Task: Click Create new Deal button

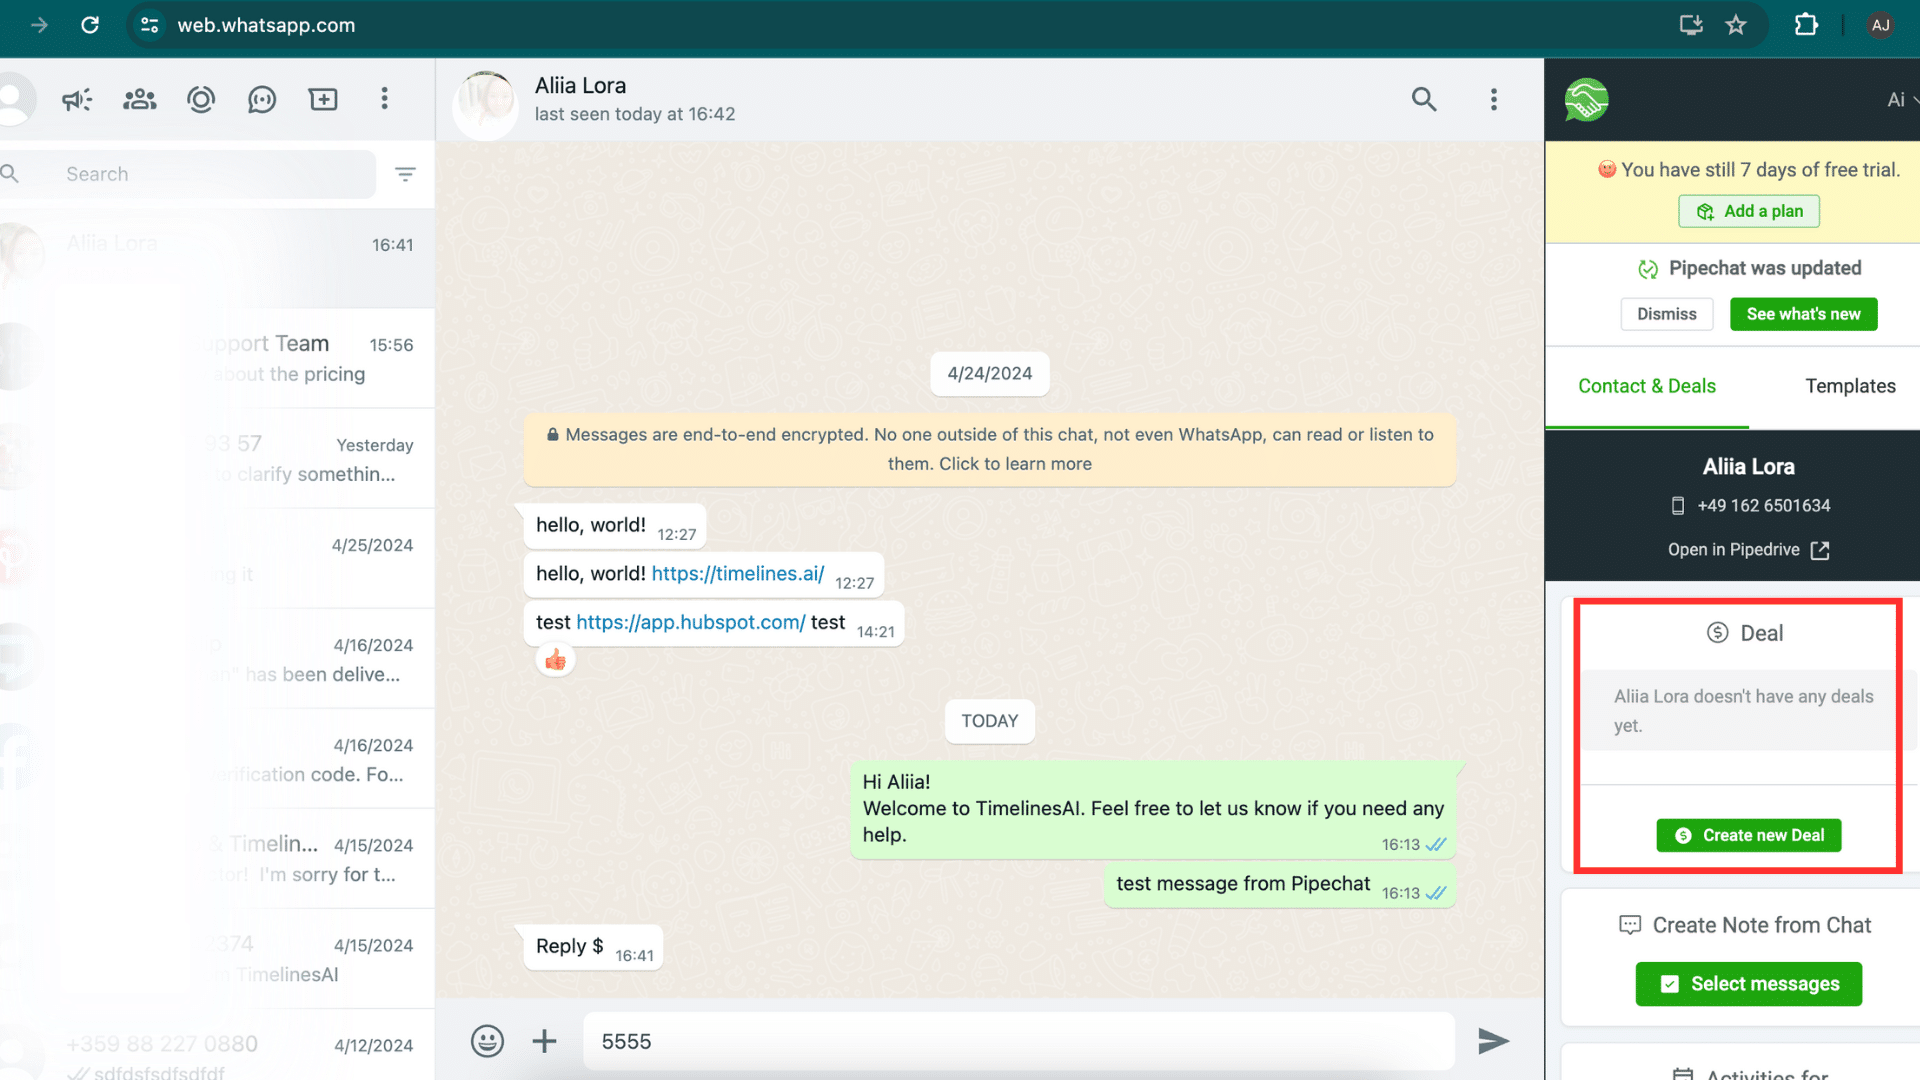Action: [1748, 835]
